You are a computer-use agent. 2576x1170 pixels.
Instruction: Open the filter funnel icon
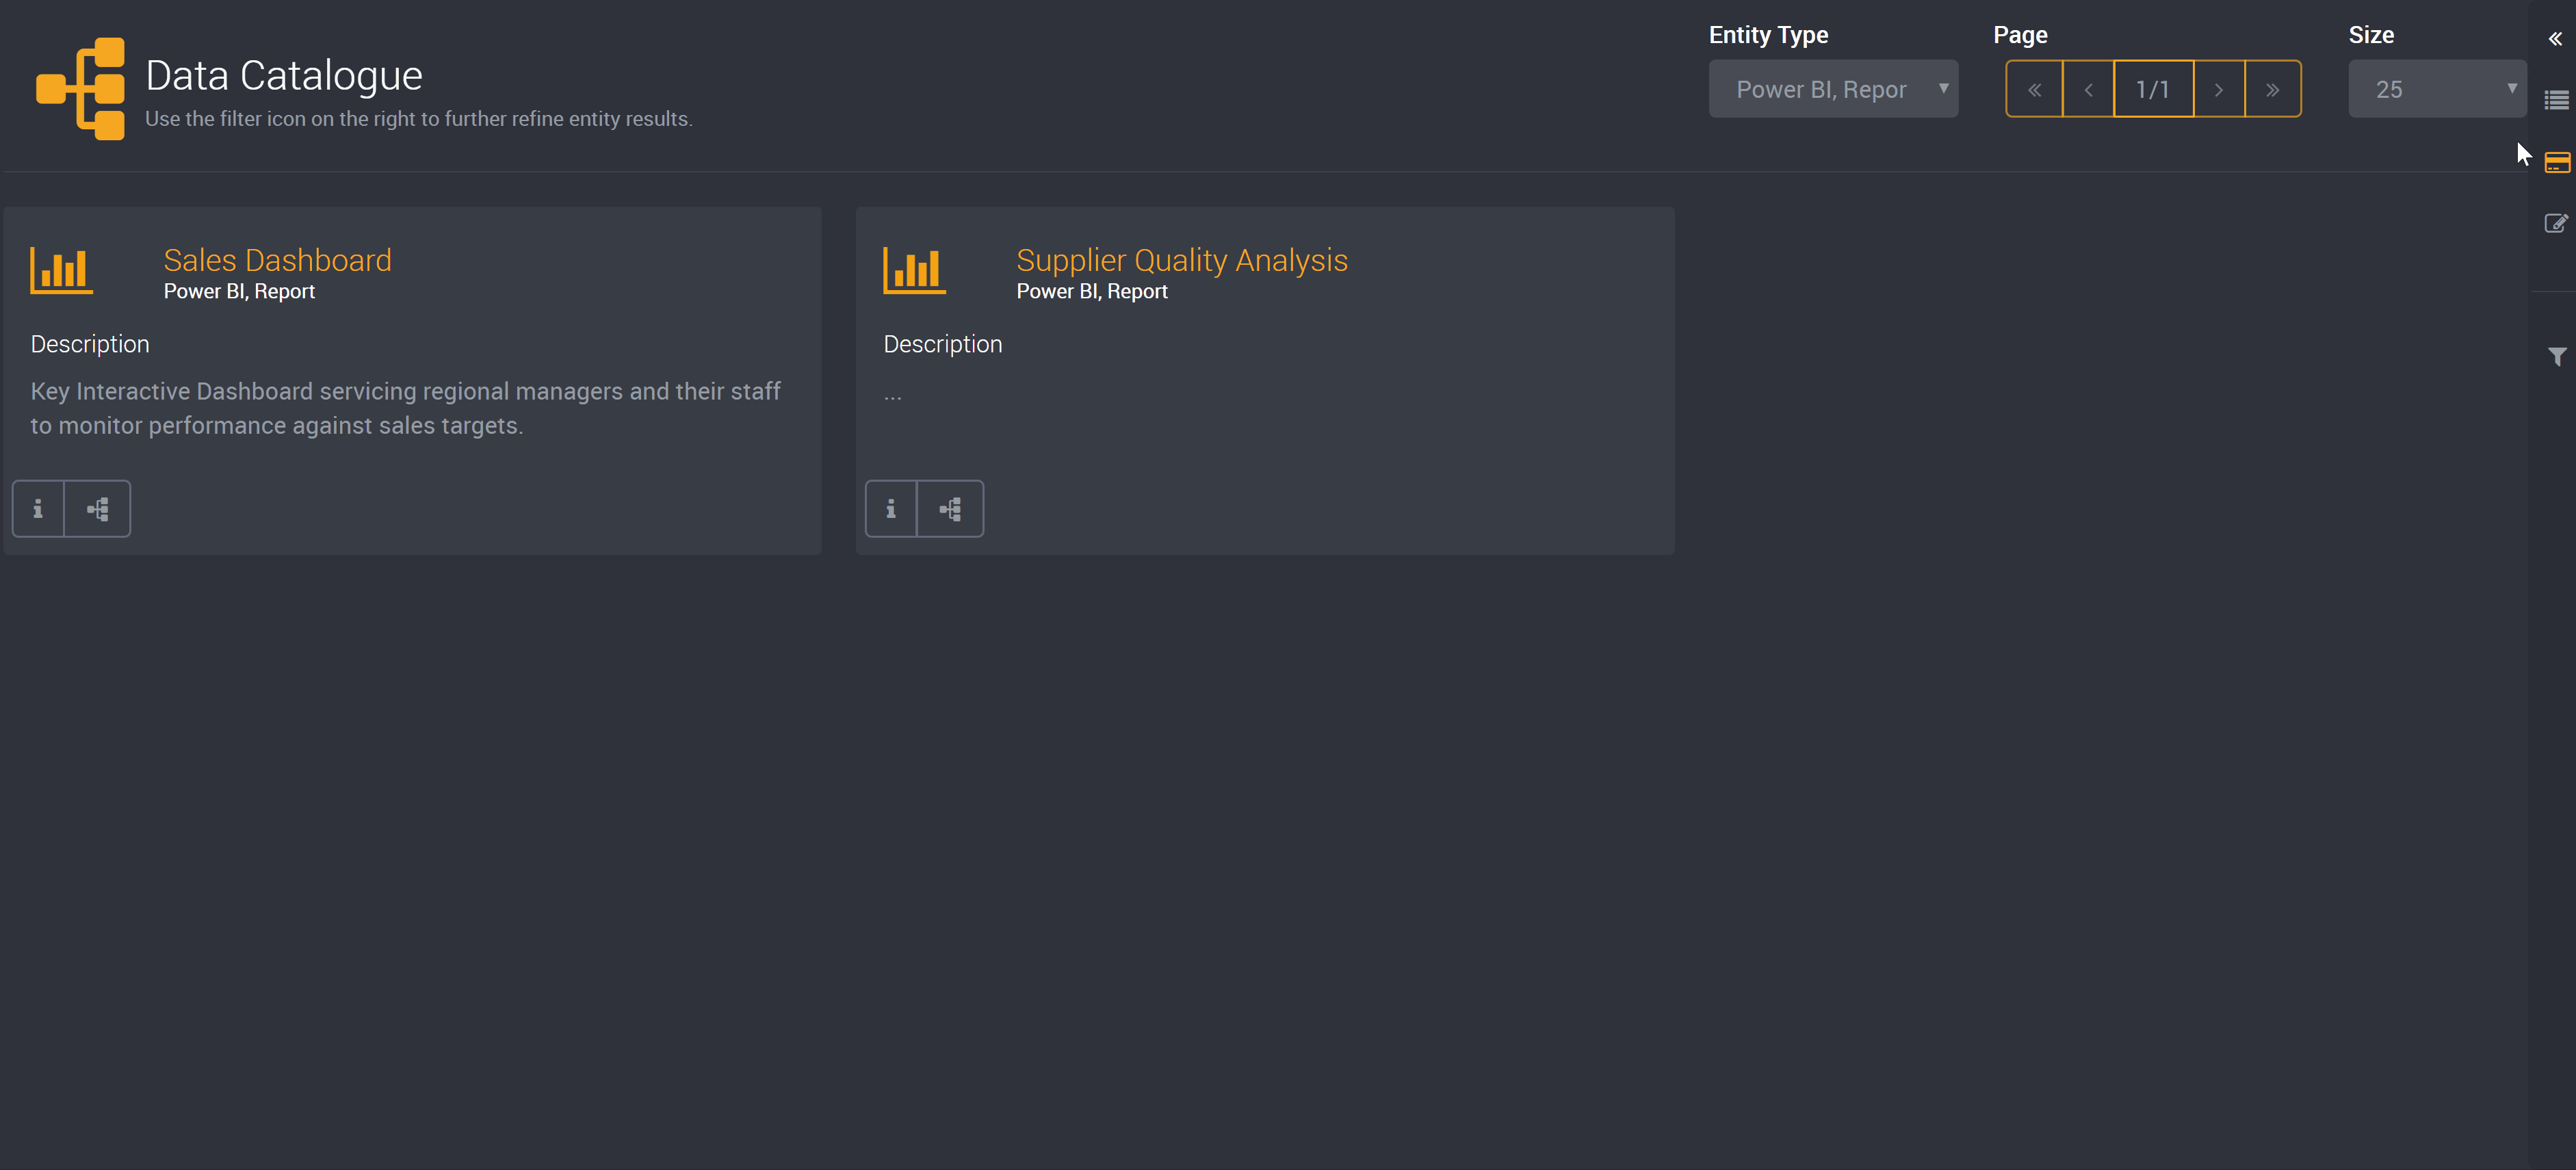click(x=2557, y=357)
